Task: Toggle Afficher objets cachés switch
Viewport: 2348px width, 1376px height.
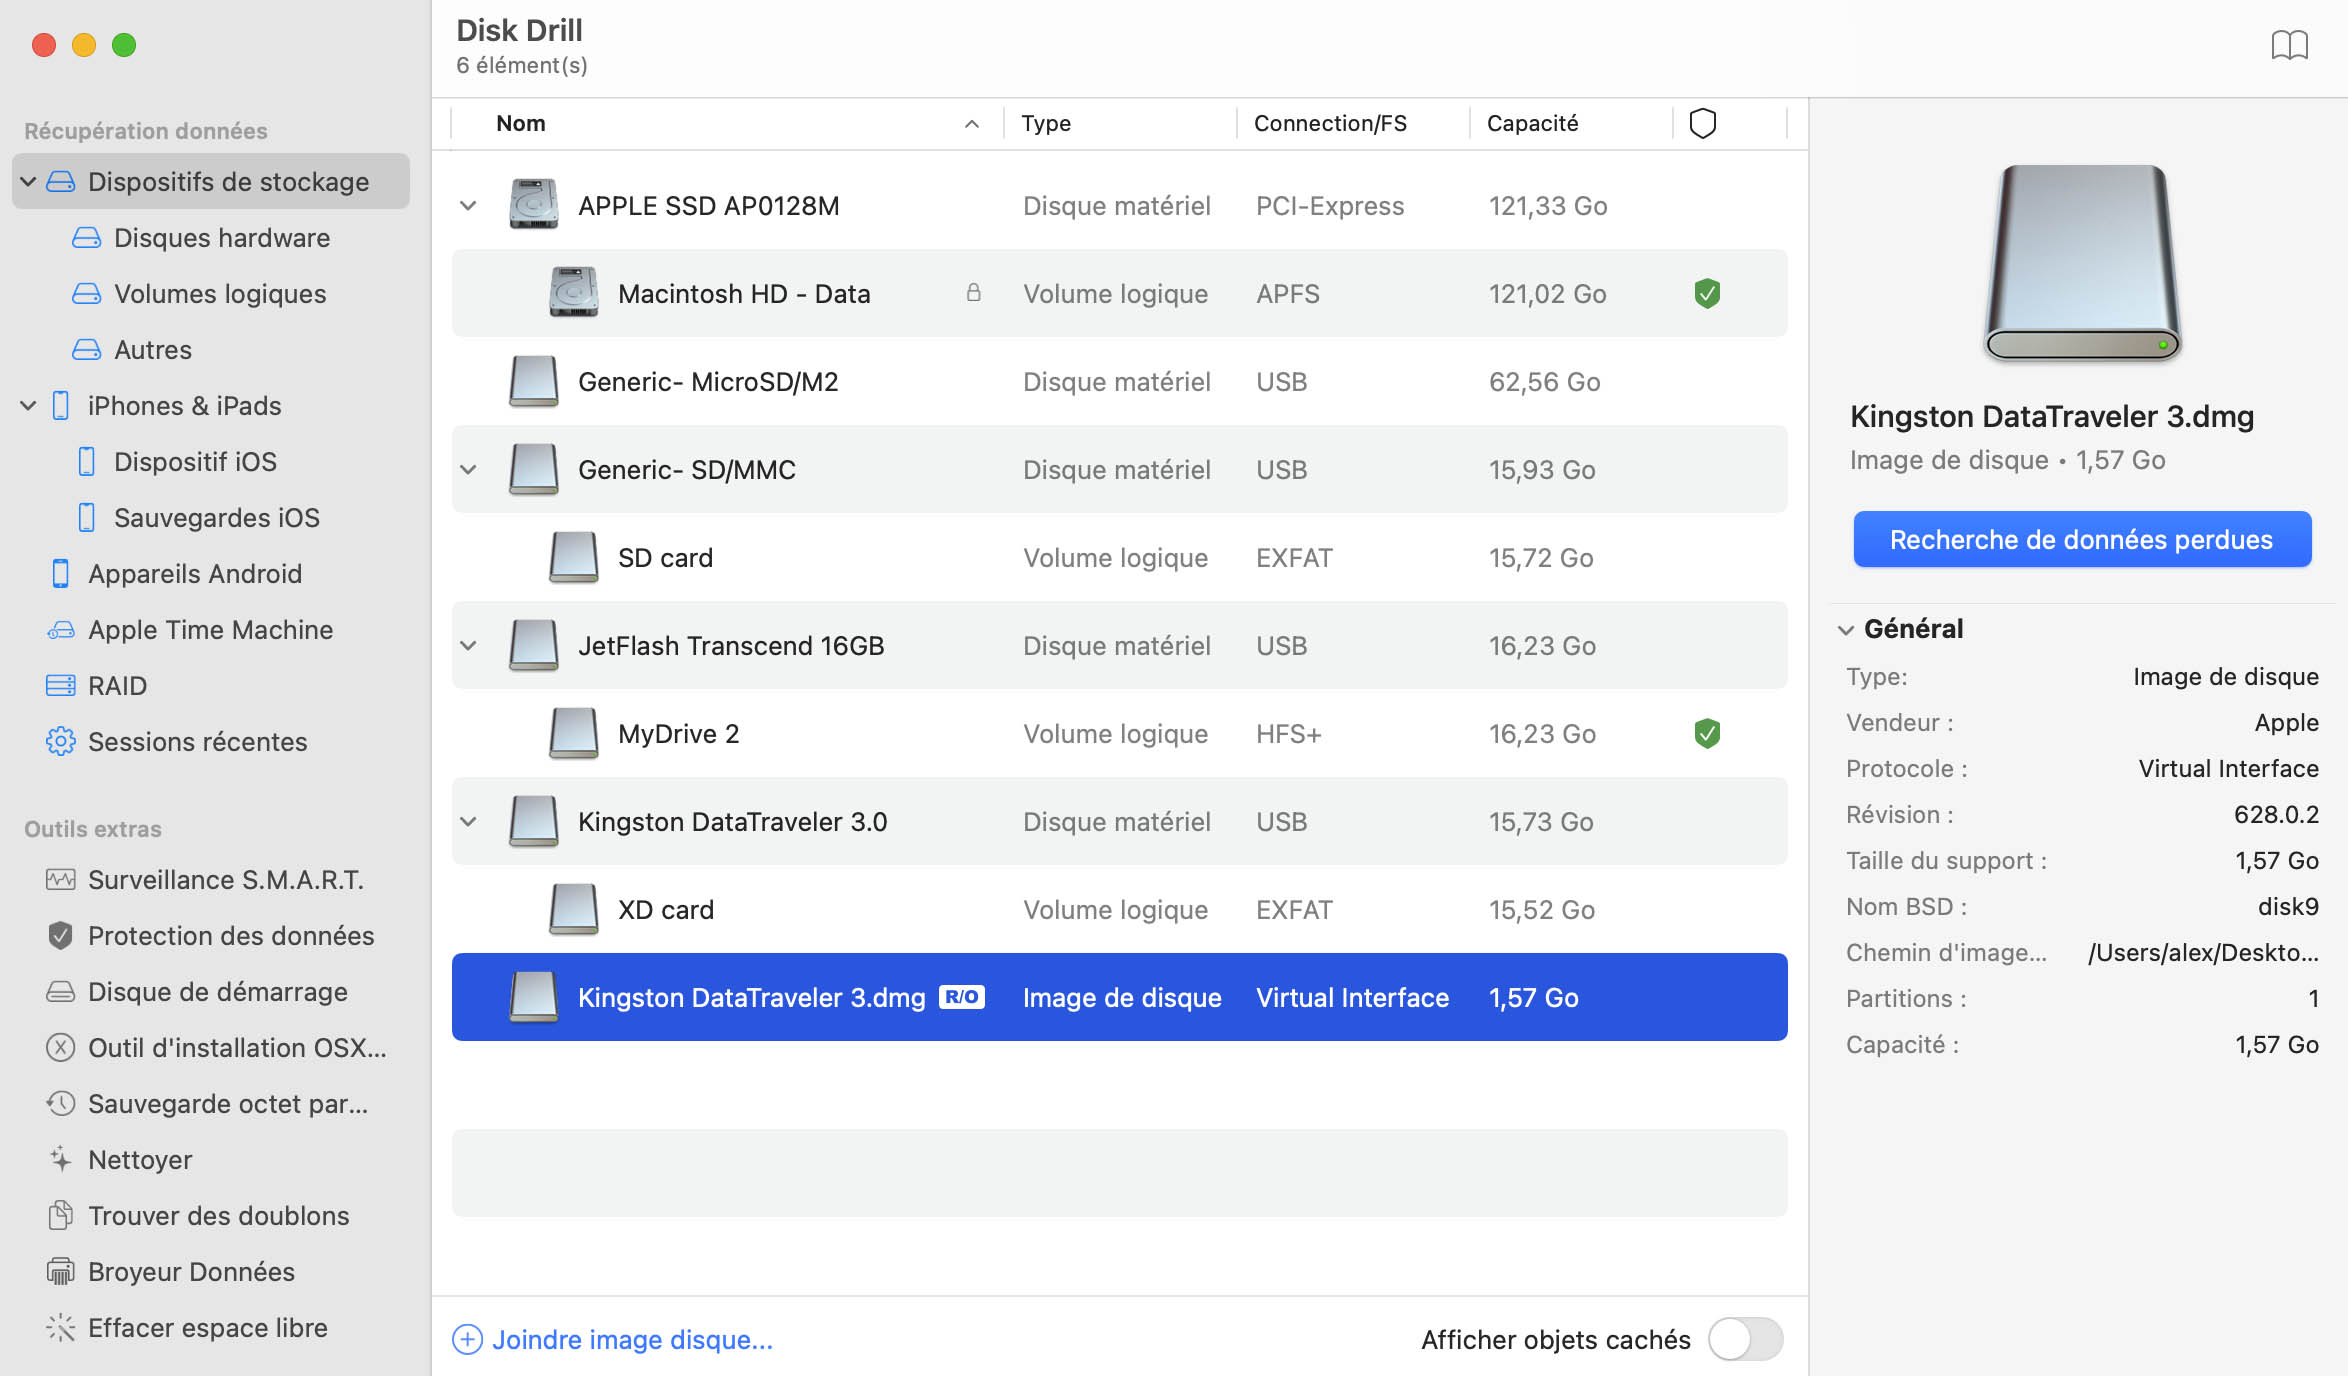Action: tap(1745, 1339)
